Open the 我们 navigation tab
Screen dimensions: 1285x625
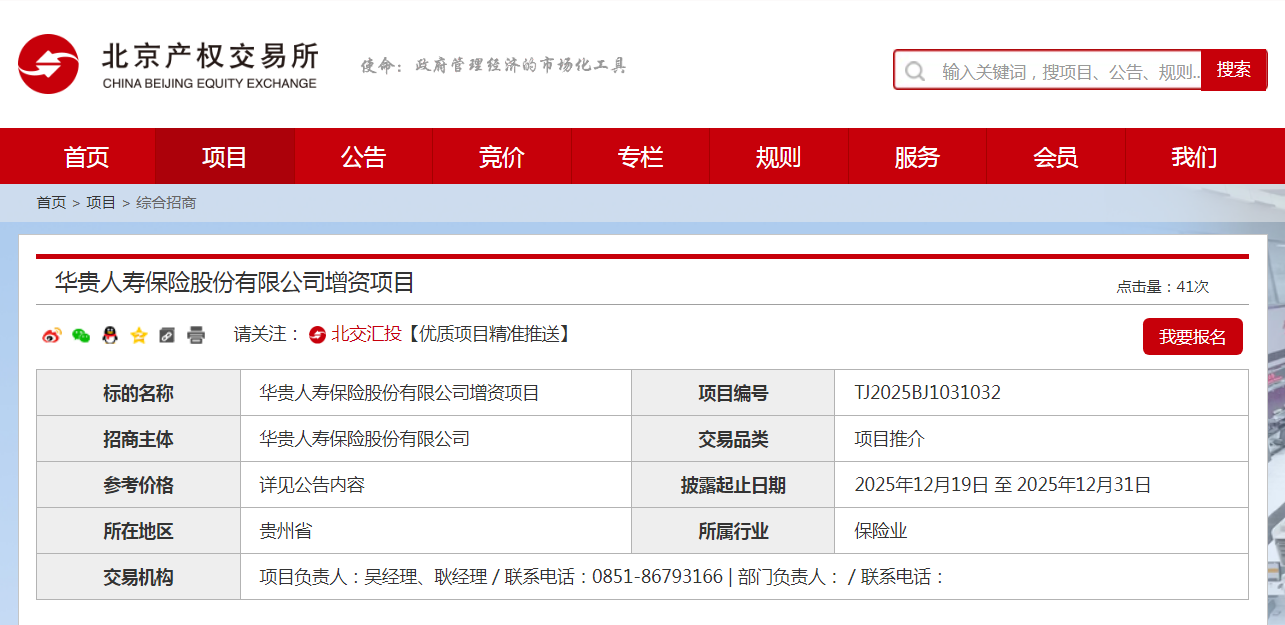[x=1194, y=156]
